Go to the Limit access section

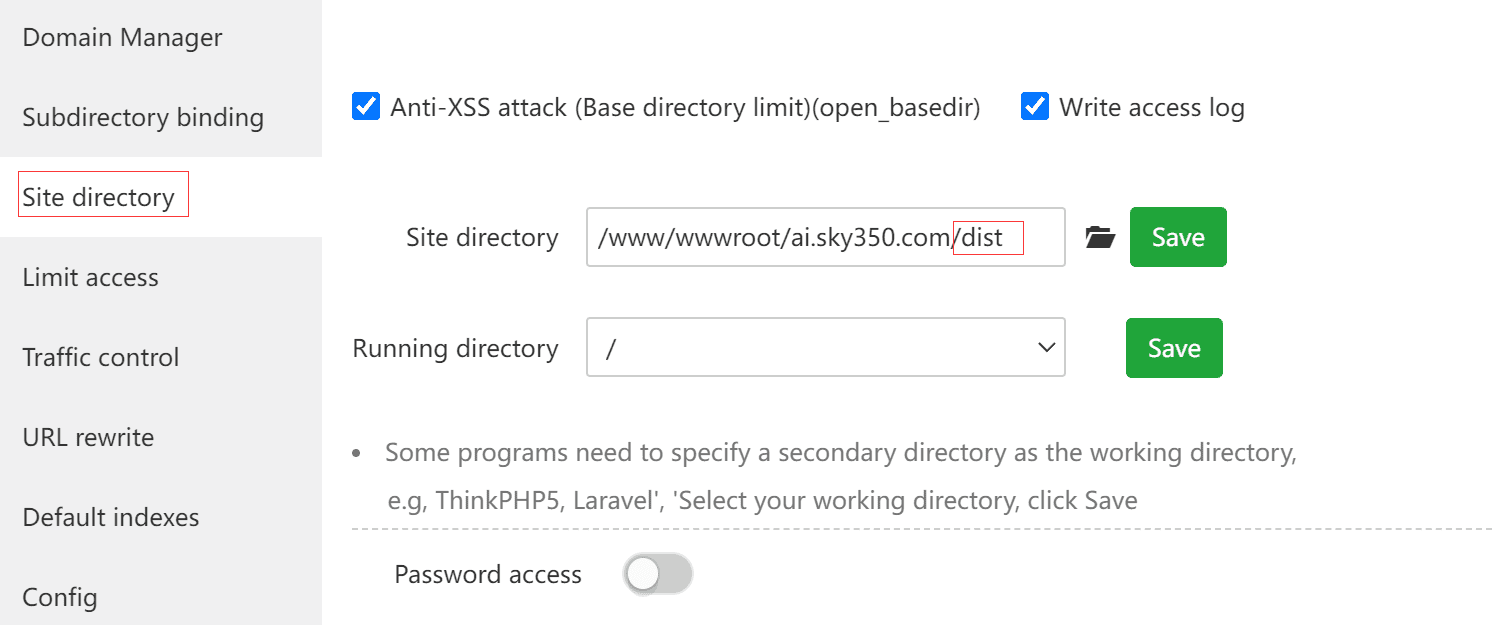(90, 277)
